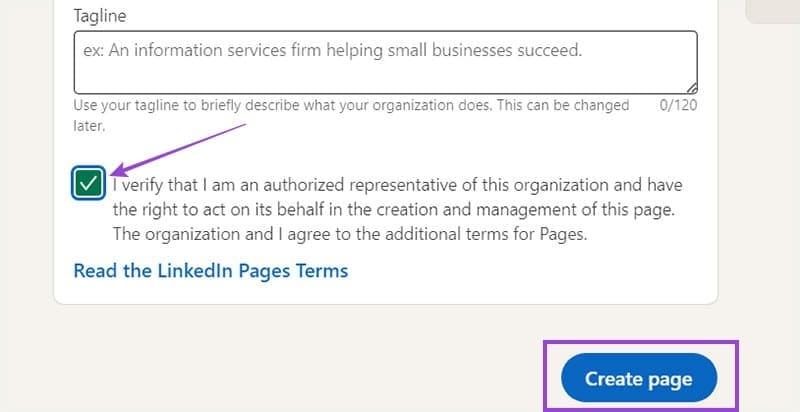
Task: Tick the authorized representative verification checkbox
Action: point(90,183)
